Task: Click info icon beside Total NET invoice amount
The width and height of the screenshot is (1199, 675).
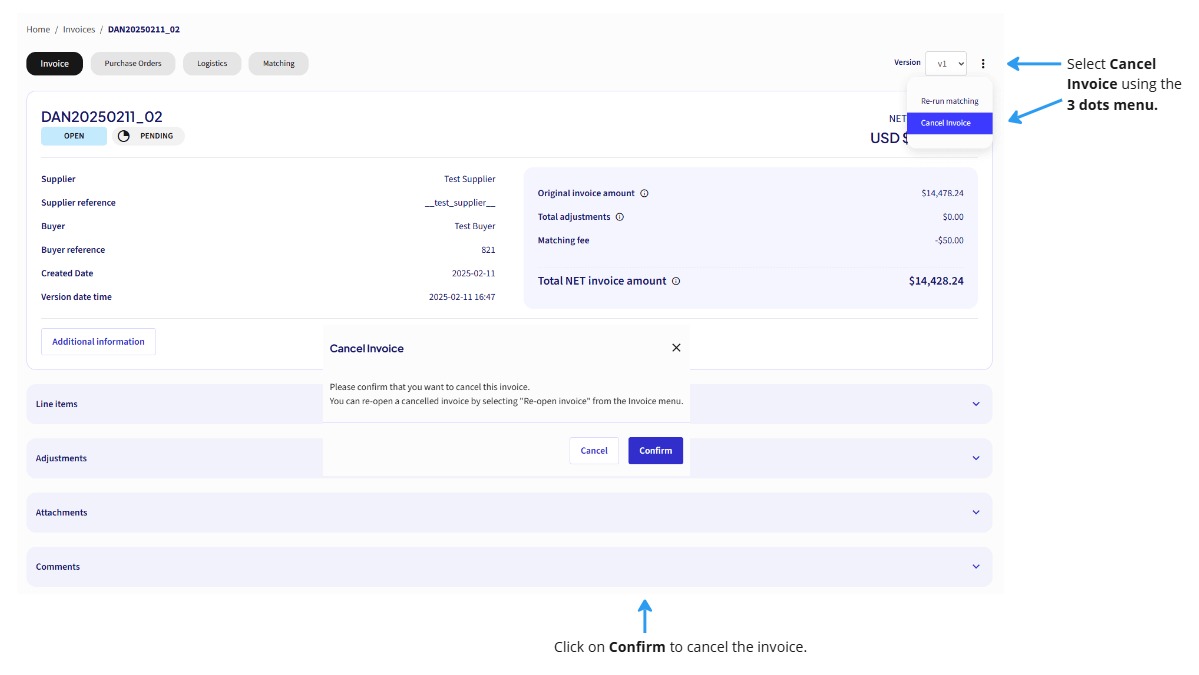Action: tap(676, 281)
